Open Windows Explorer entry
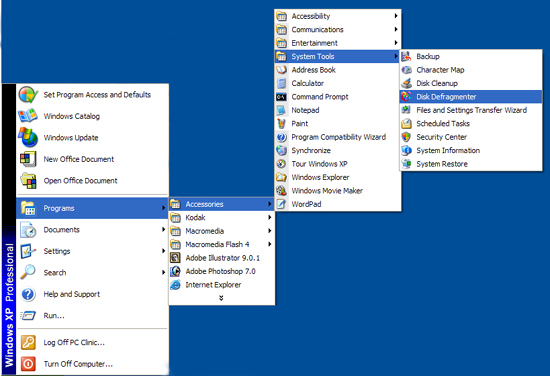Image resolution: width=550 pixels, height=376 pixels. pos(337,177)
